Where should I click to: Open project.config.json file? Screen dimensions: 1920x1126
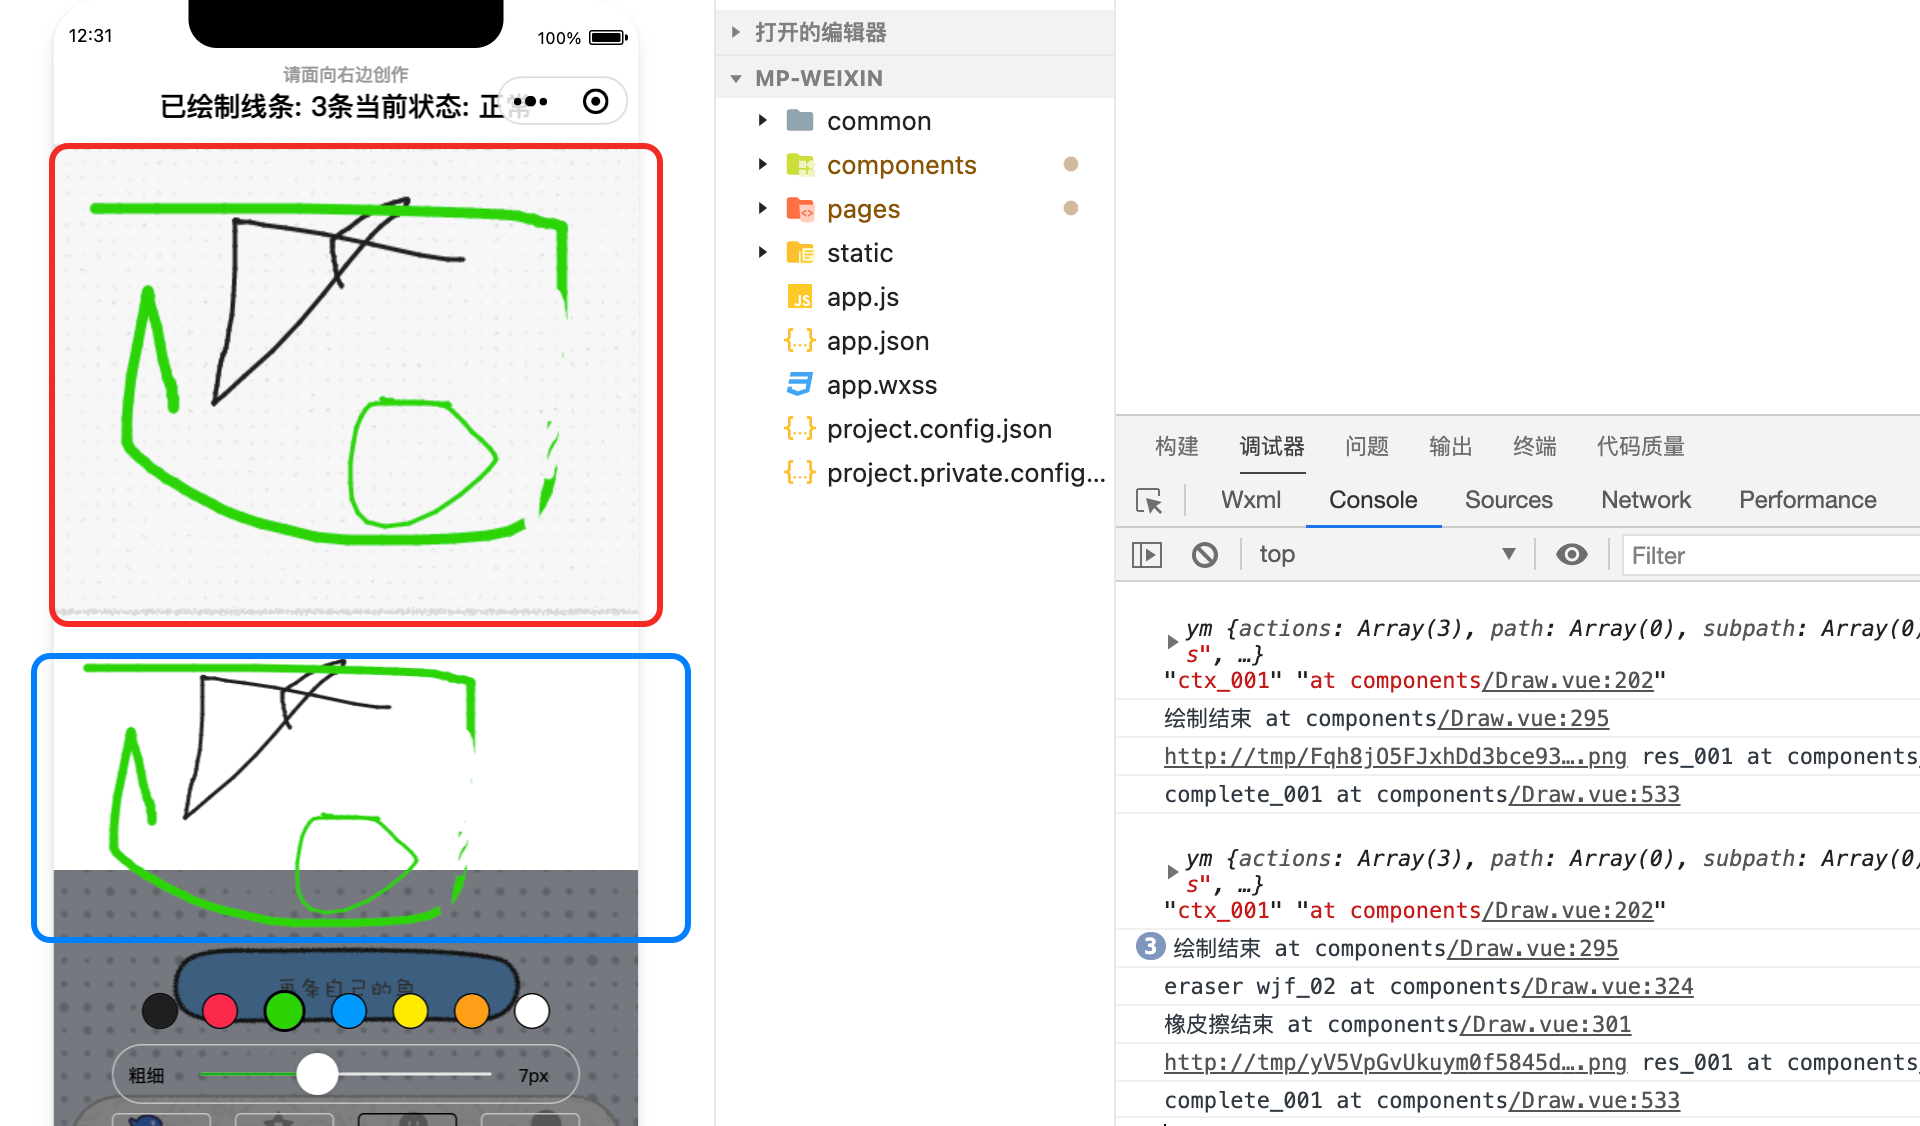(x=938, y=429)
